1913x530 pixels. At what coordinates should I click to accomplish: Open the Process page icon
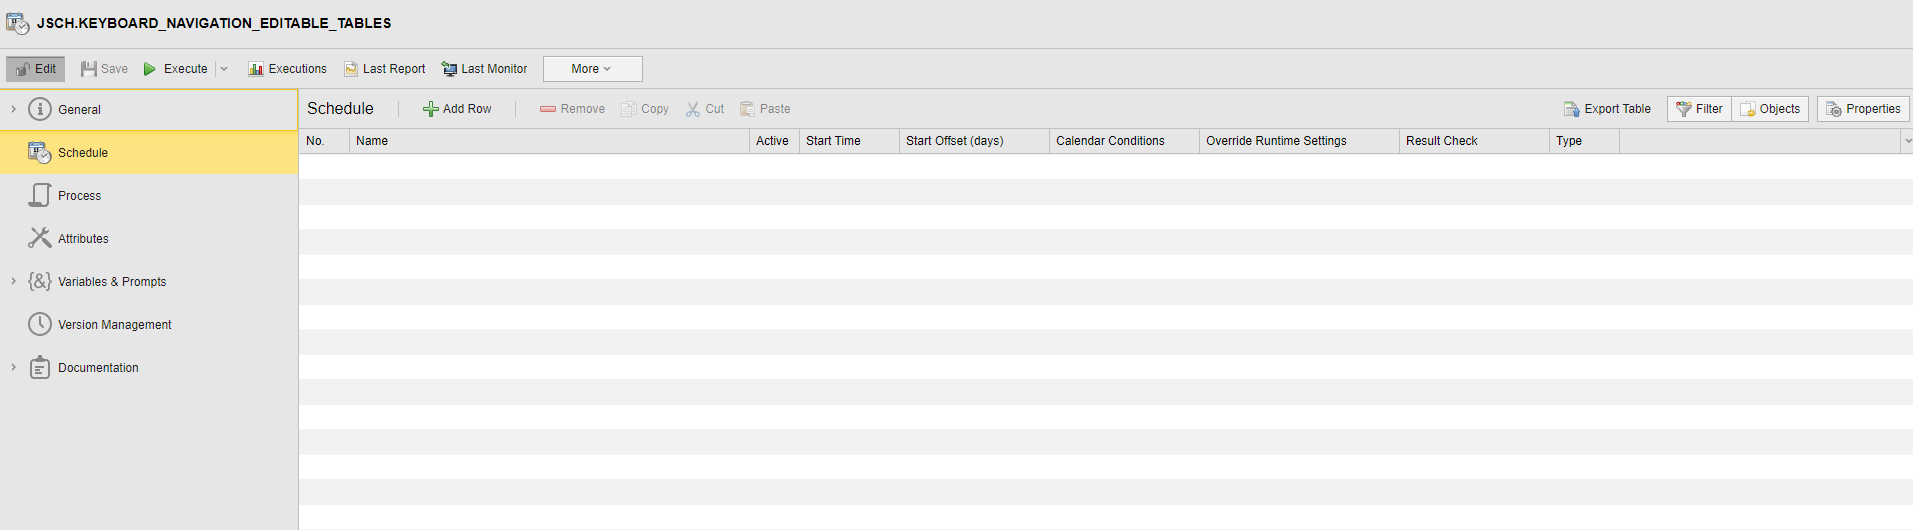coord(40,195)
